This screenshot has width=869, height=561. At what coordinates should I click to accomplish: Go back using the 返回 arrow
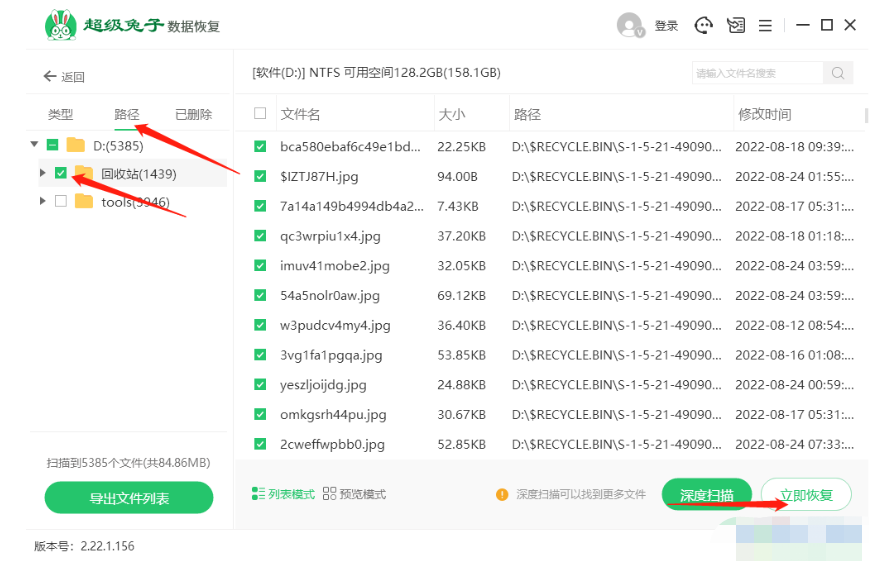click(x=64, y=77)
